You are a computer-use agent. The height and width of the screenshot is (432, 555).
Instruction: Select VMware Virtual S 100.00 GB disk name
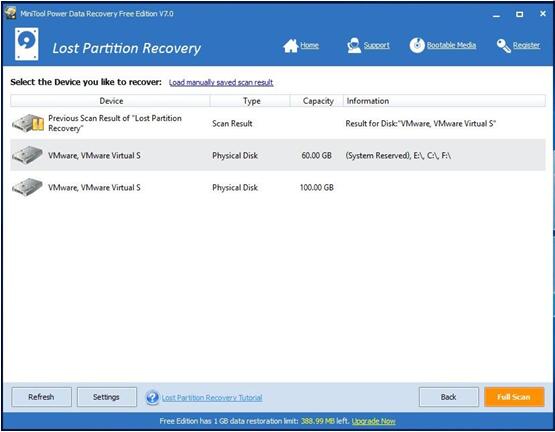[94, 187]
